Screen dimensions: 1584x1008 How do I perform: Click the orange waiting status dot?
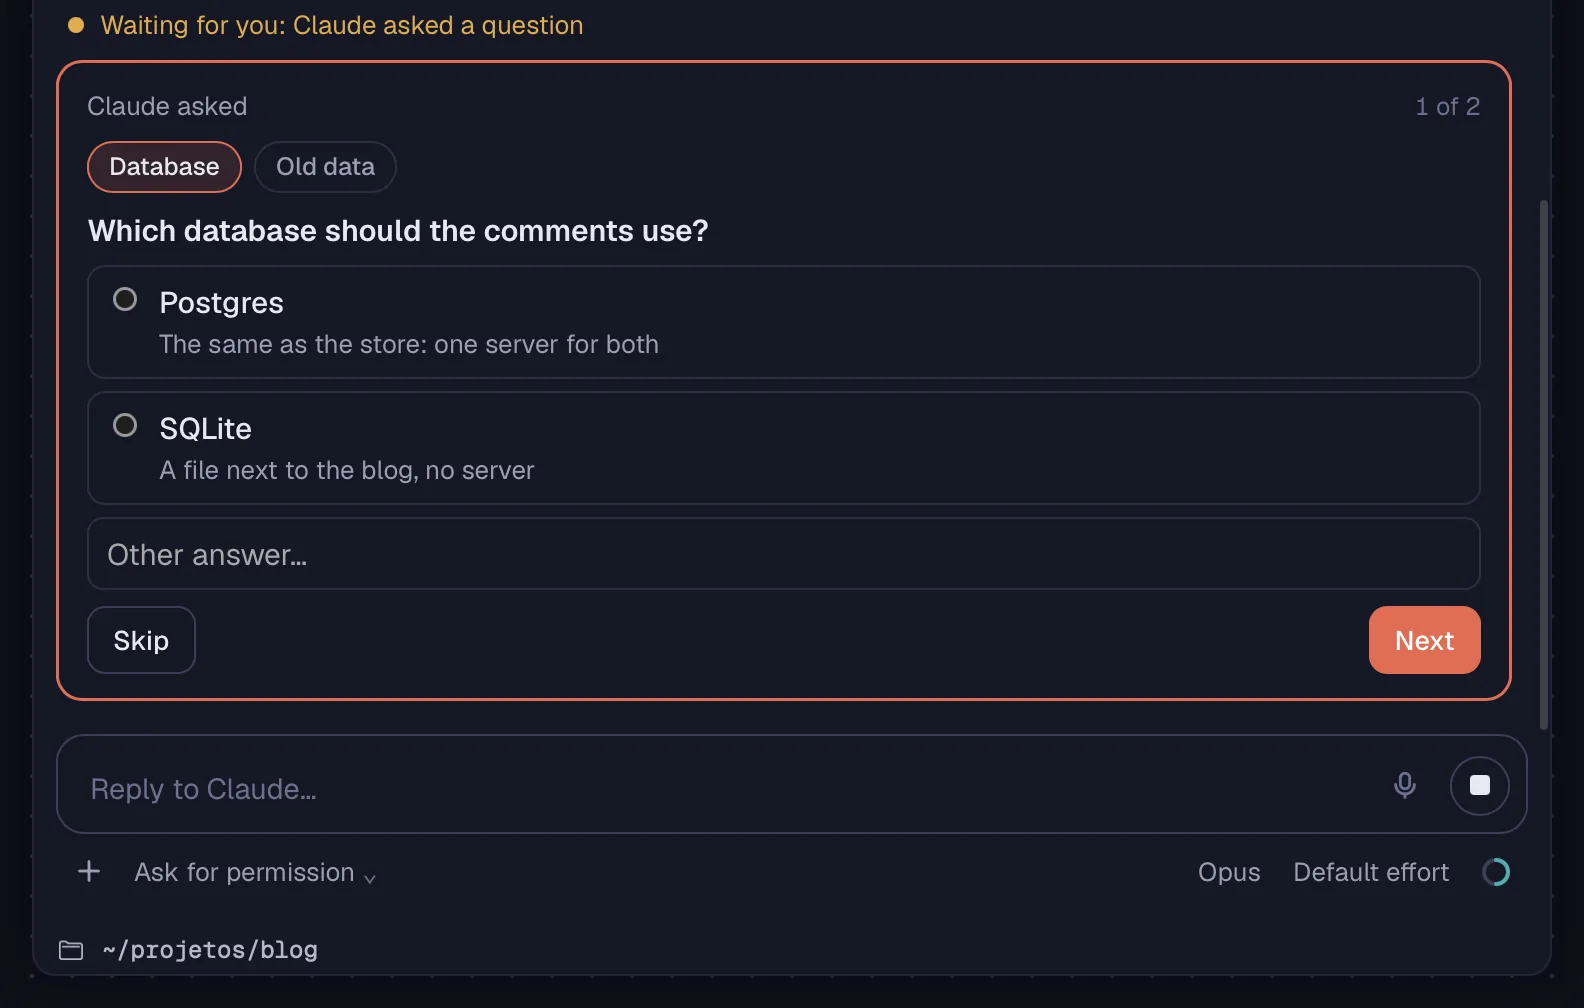tap(76, 25)
